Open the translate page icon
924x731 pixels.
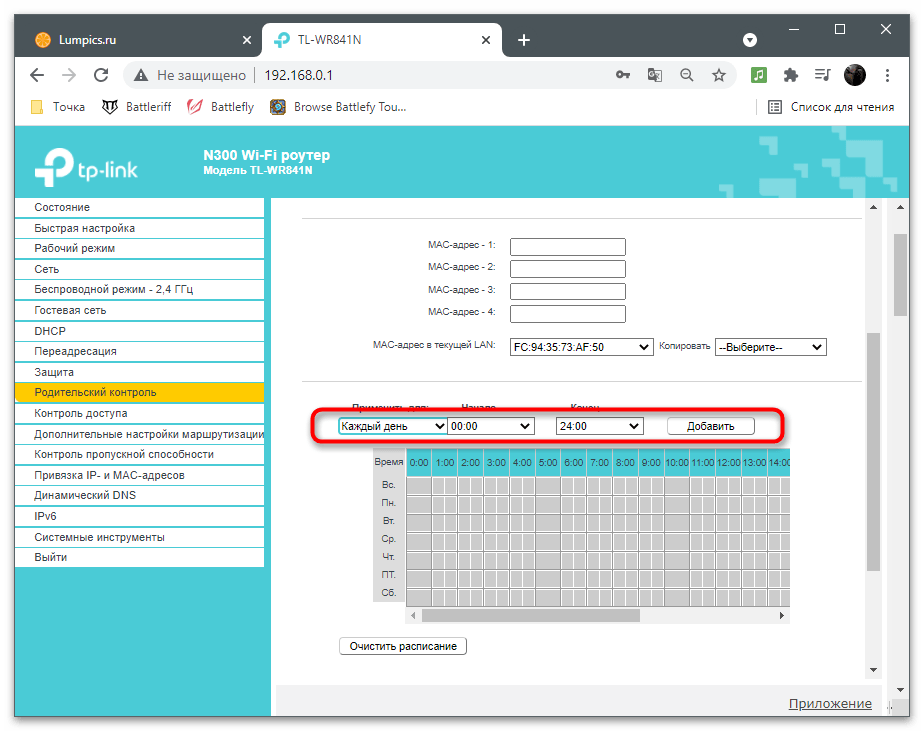655,75
